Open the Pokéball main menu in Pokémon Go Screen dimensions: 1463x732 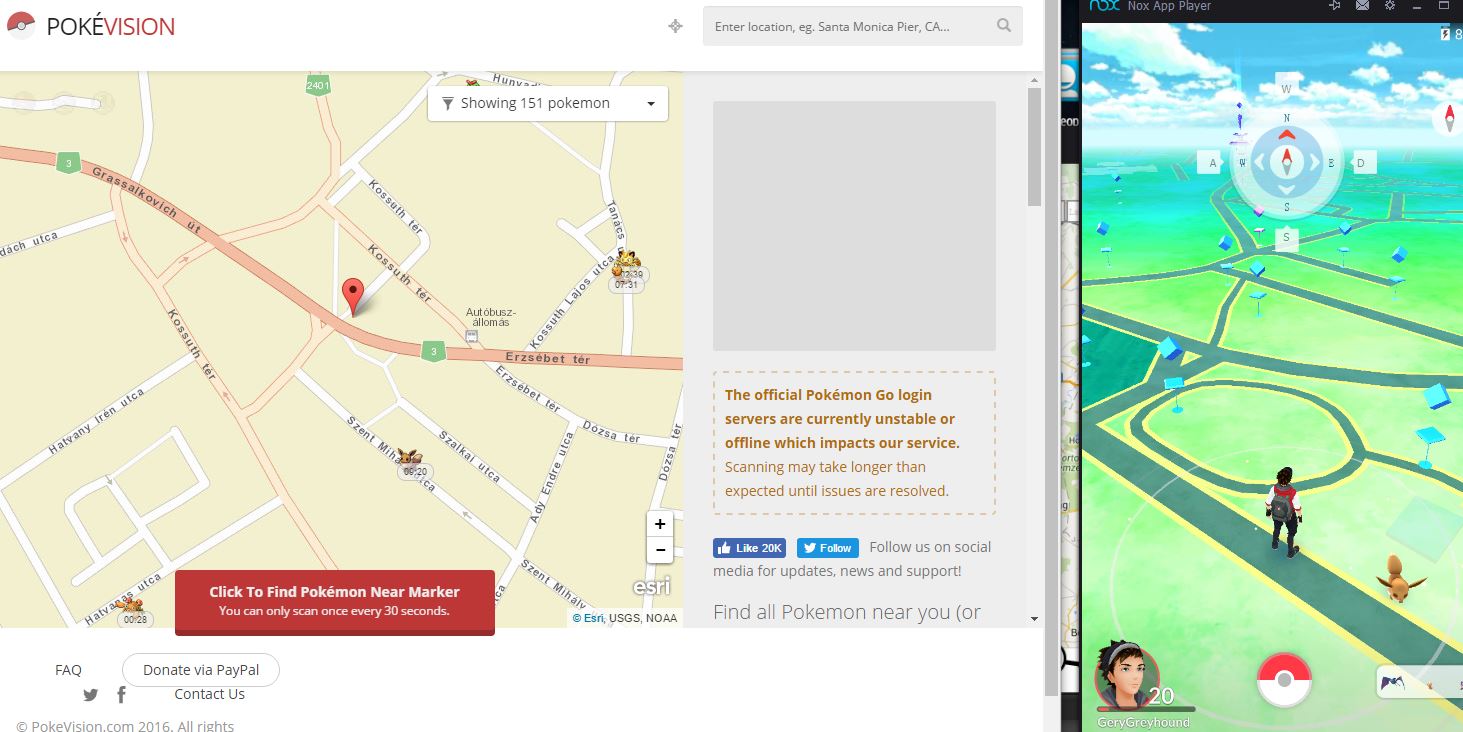[x=1283, y=680]
